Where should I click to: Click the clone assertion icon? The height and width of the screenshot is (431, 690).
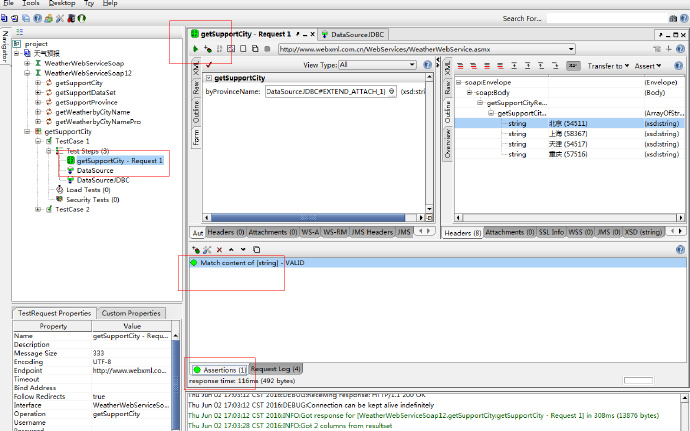(x=257, y=250)
